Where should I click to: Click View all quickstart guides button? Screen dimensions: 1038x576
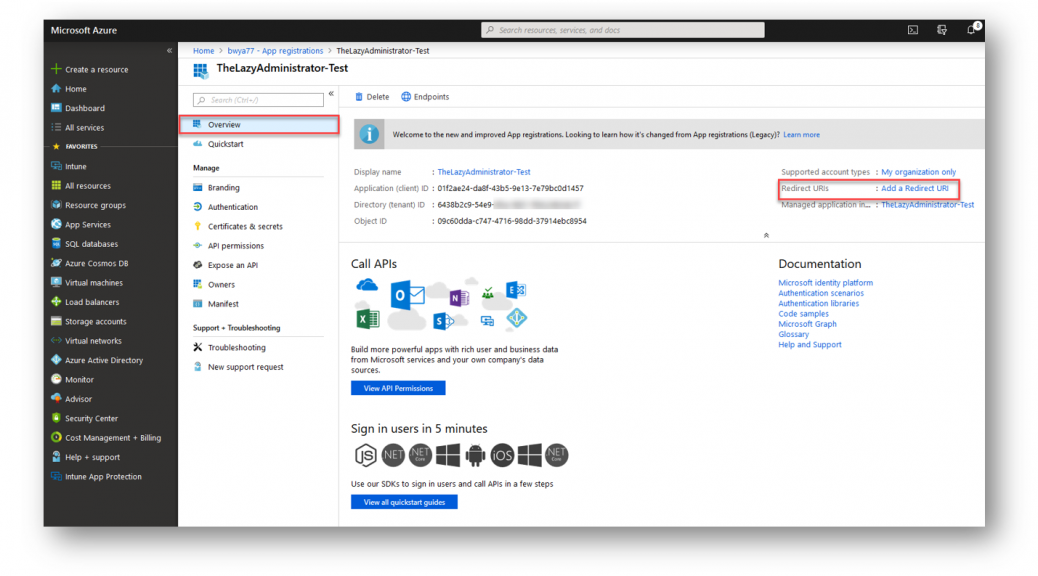point(404,502)
